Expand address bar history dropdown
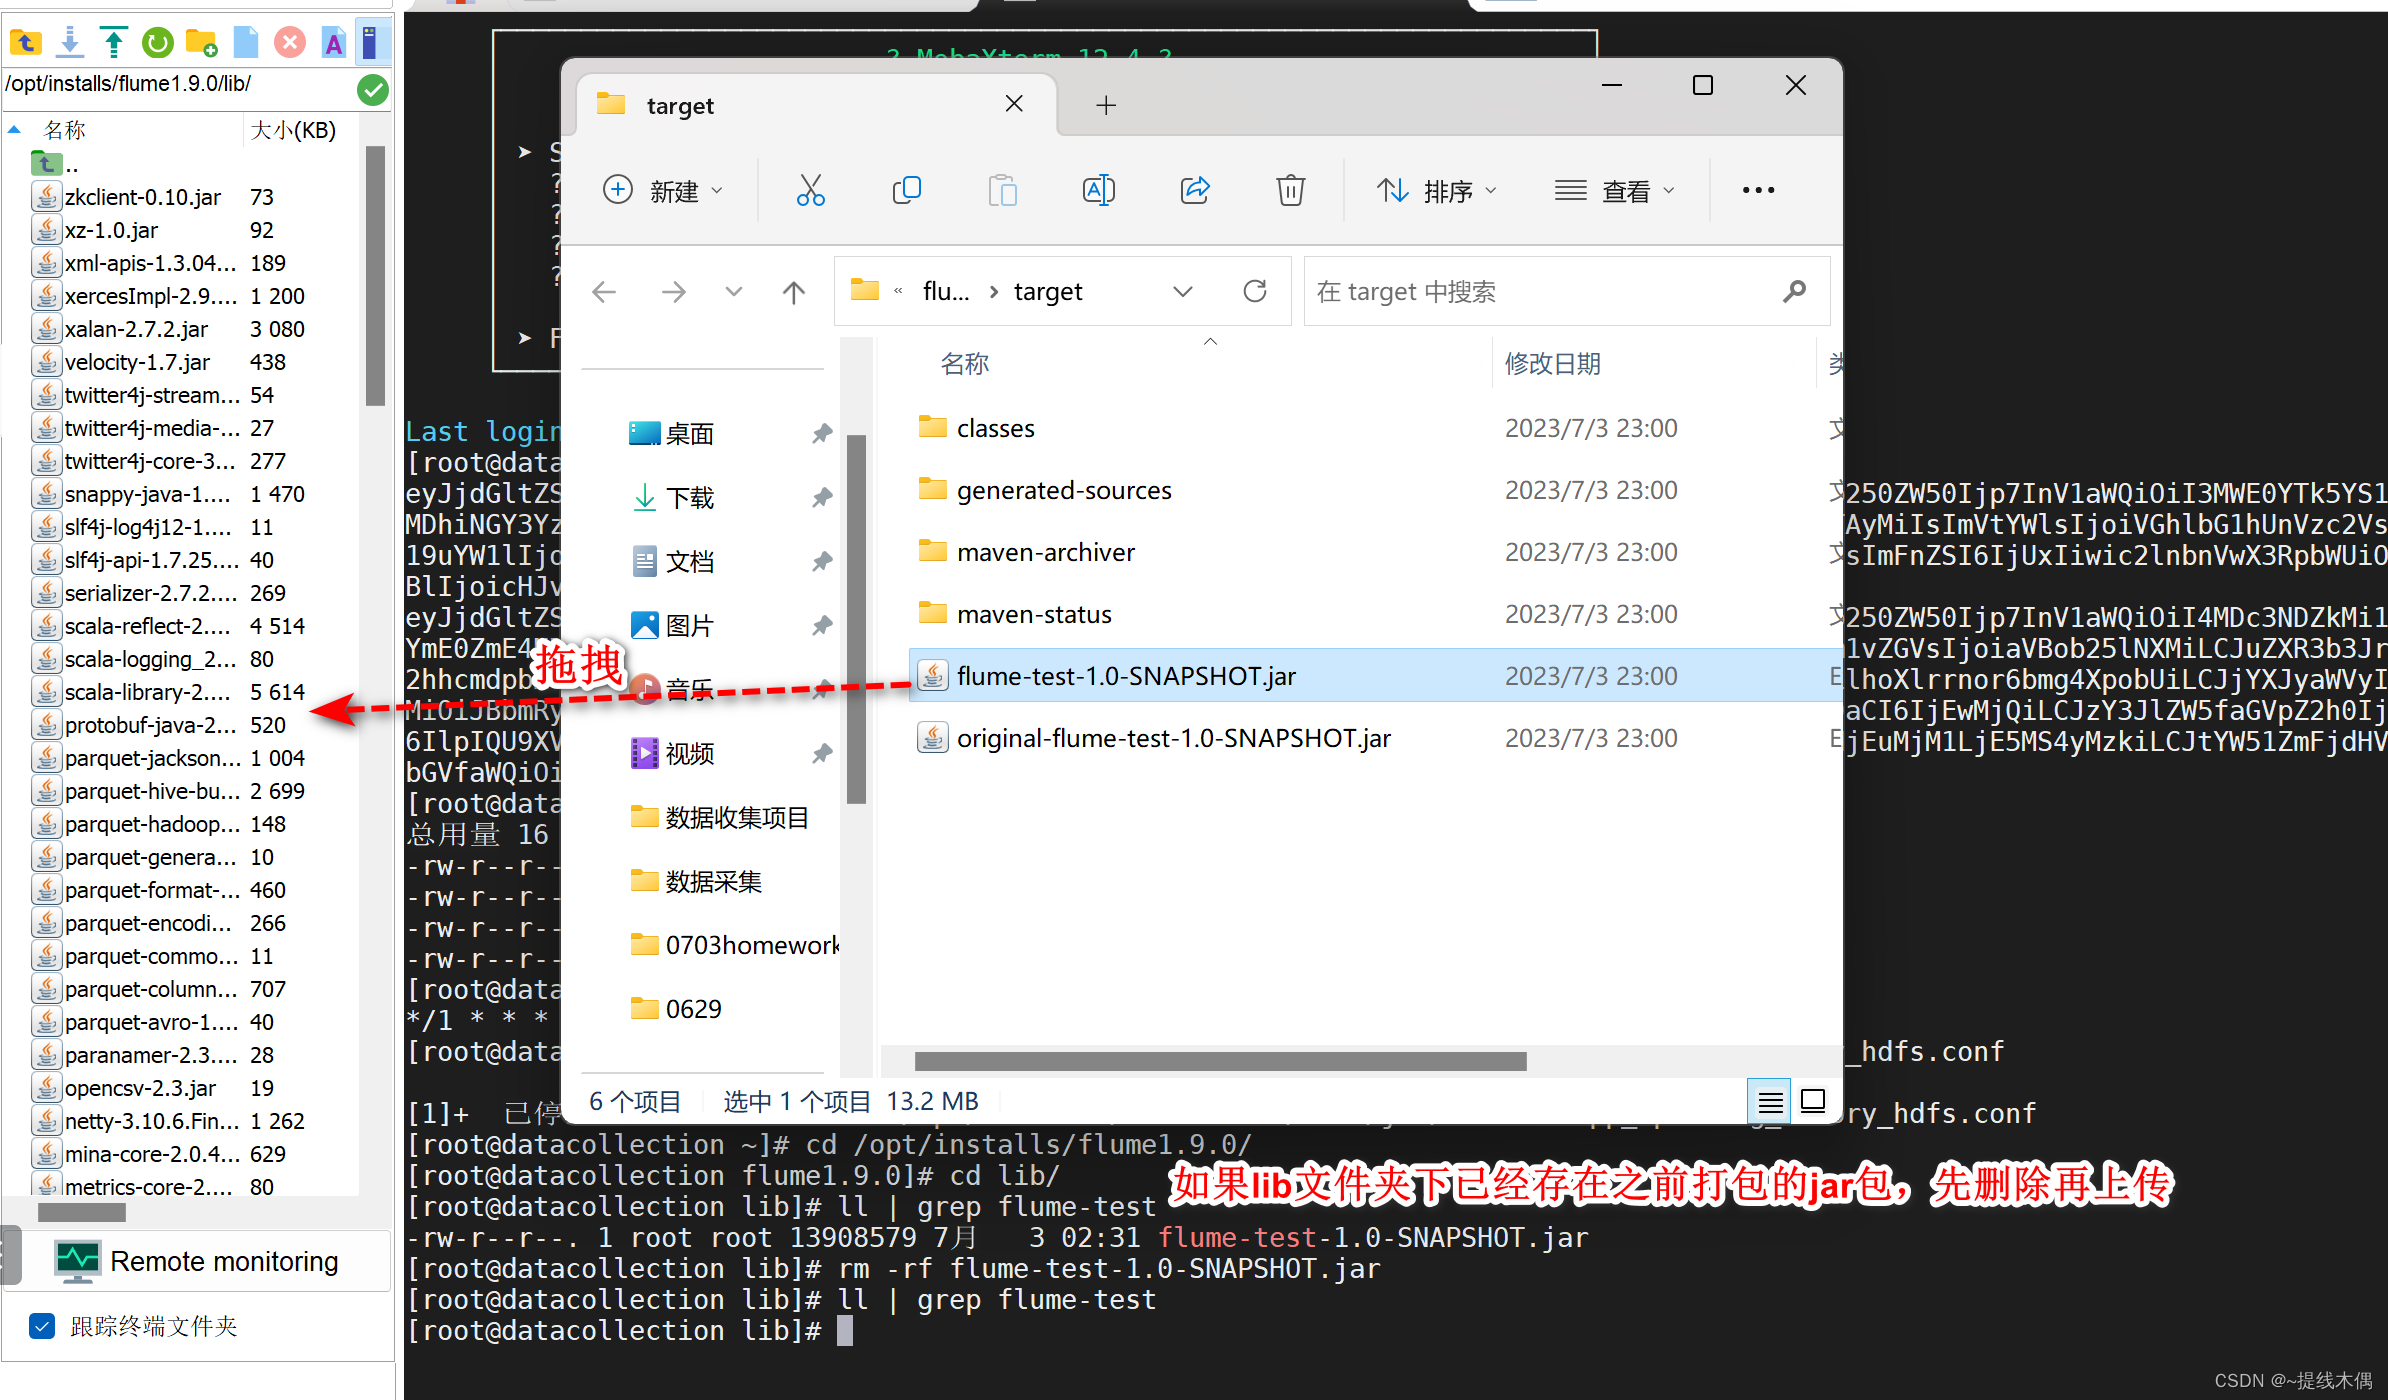 click(x=1183, y=292)
